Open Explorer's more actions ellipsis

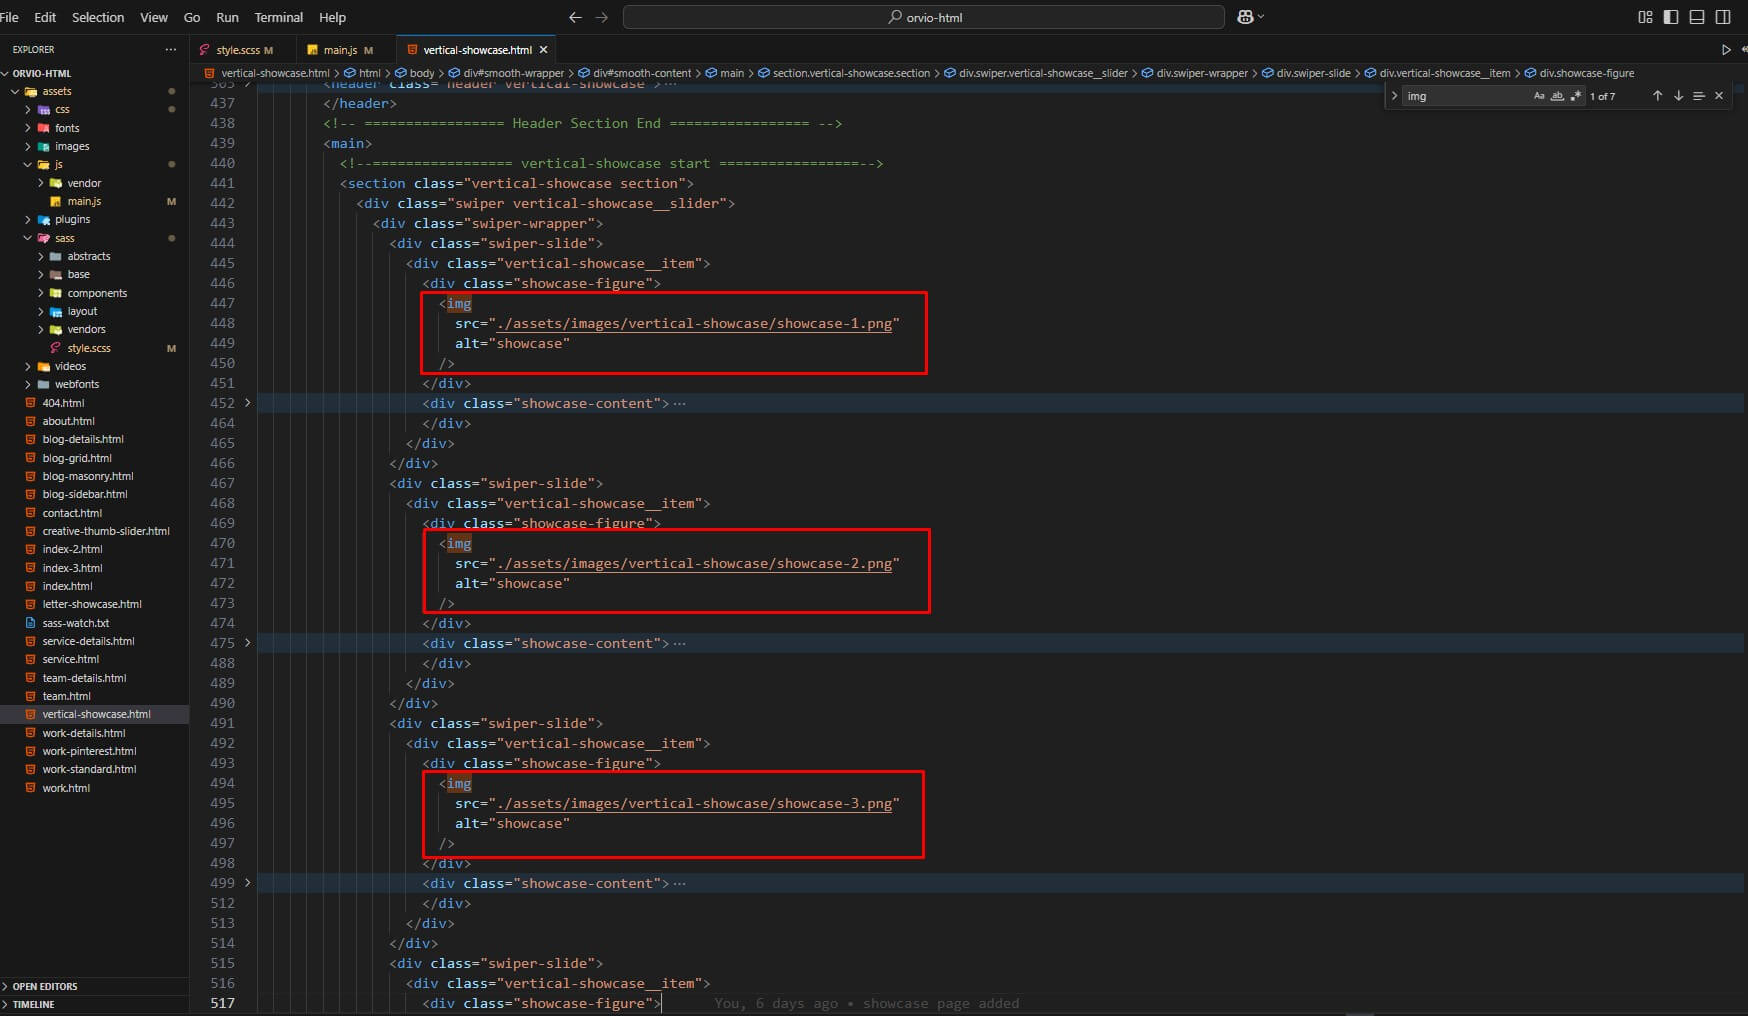[x=171, y=49]
